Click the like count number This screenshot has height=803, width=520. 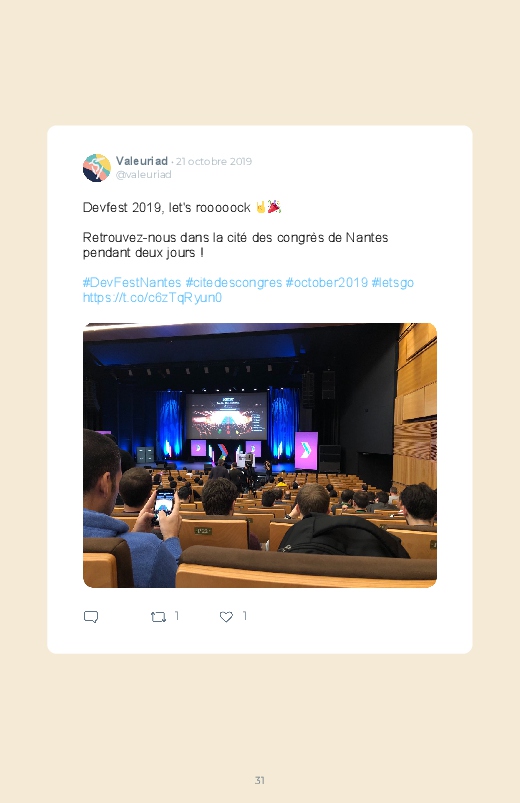pyautogui.click(x=244, y=616)
